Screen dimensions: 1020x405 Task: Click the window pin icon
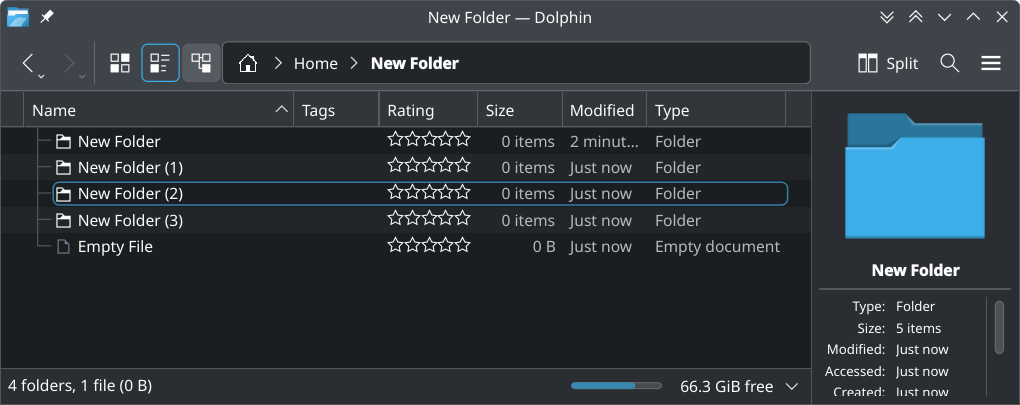pos(47,17)
